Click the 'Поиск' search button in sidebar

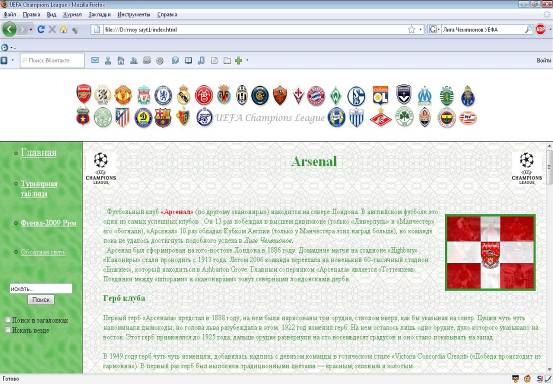point(41,300)
